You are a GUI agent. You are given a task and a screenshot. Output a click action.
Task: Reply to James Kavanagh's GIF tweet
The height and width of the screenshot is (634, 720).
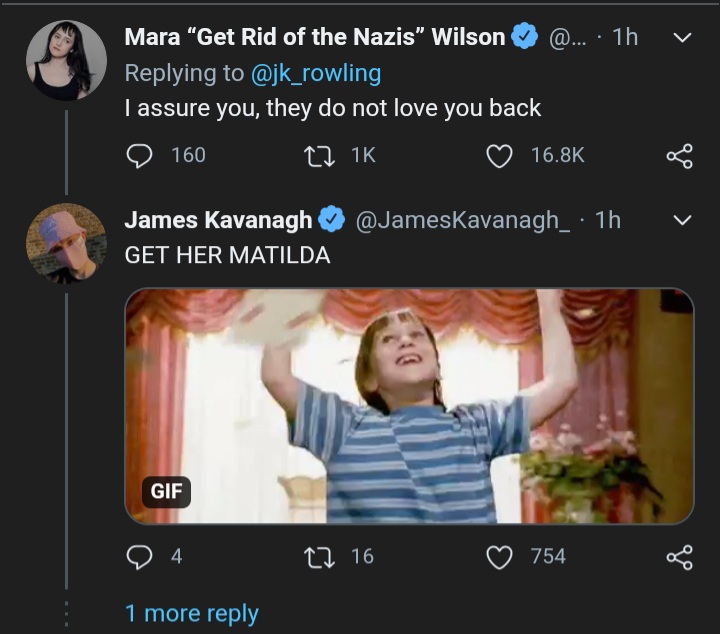point(139,557)
